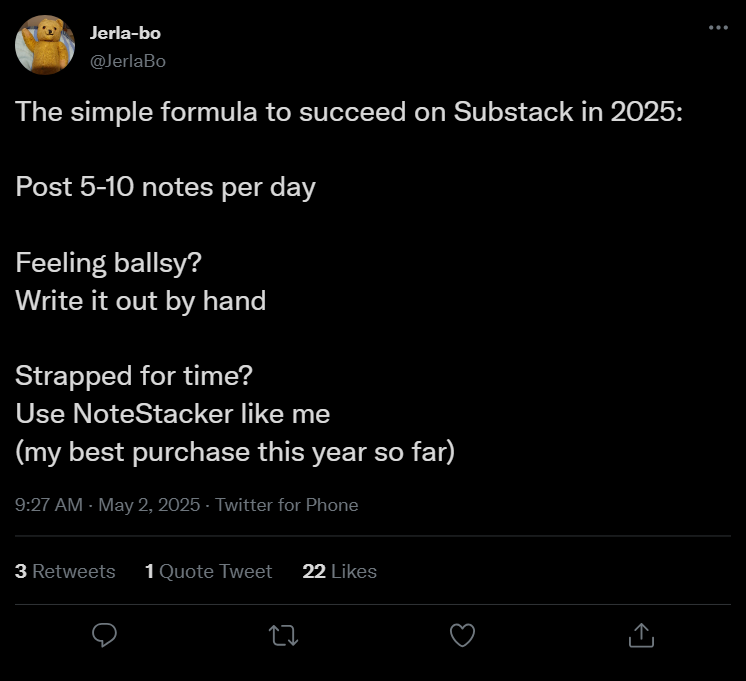This screenshot has width=746, height=681.
Task: Click the "Strapped for time?" text
Action: pyautogui.click(x=134, y=376)
